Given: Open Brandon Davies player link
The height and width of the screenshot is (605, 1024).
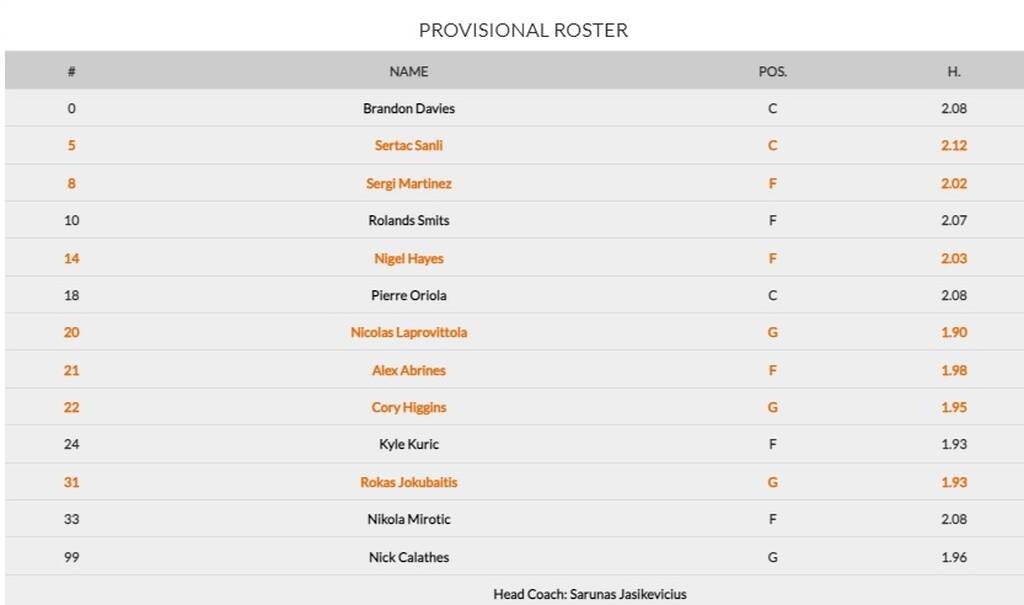Looking at the screenshot, I should tap(408, 108).
